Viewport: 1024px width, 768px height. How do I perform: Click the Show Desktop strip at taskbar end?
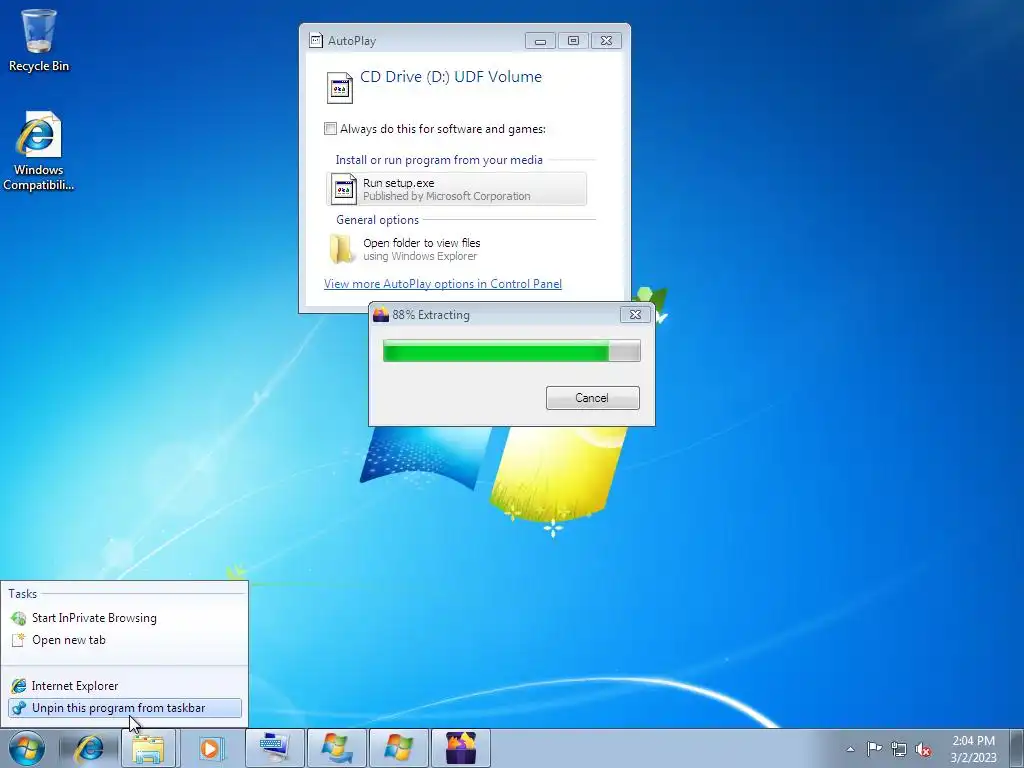click(x=1017, y=748)
